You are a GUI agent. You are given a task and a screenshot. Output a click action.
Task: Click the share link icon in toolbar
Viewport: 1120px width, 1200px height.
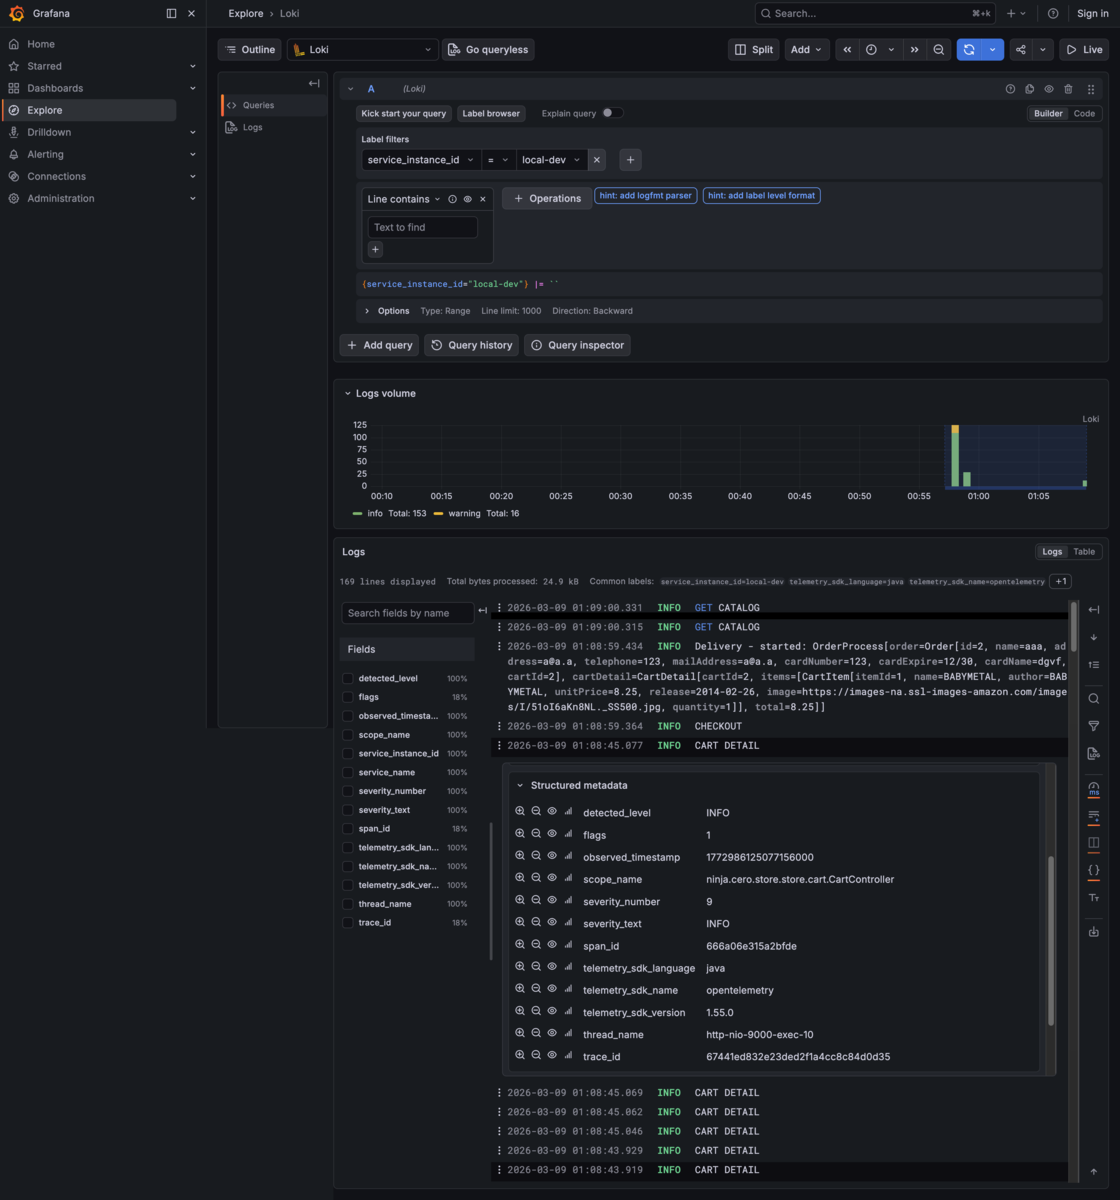click(x=1020, y=50)
